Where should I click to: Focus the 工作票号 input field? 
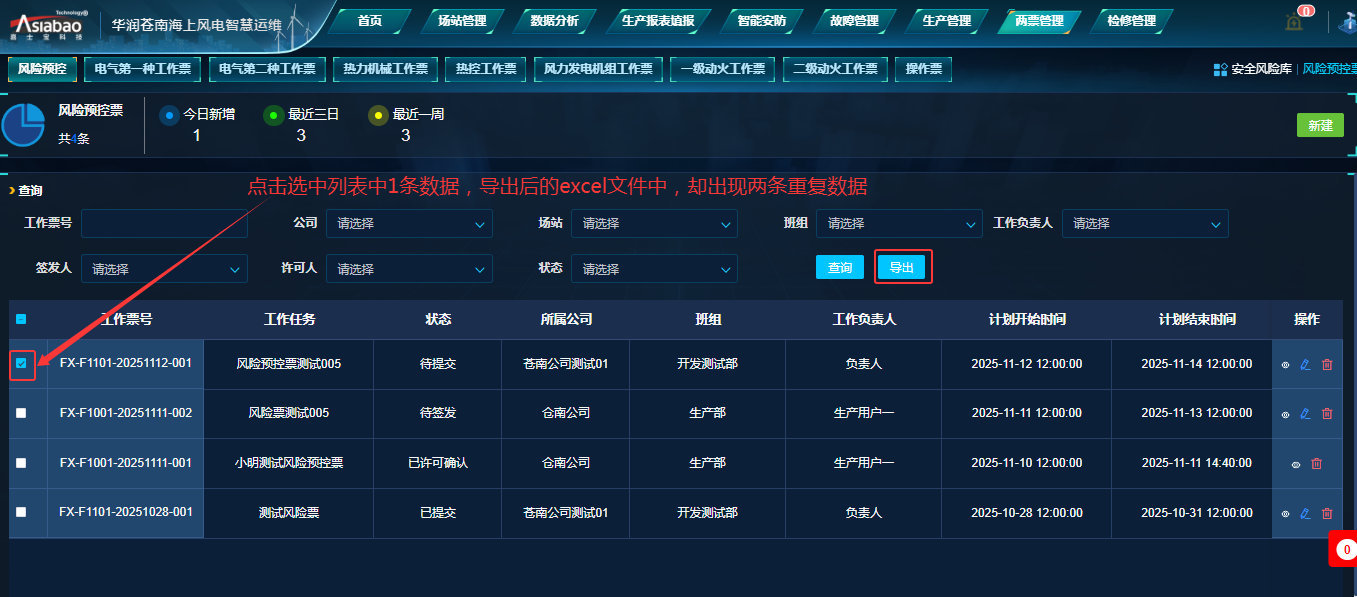[x=164, y=224]
